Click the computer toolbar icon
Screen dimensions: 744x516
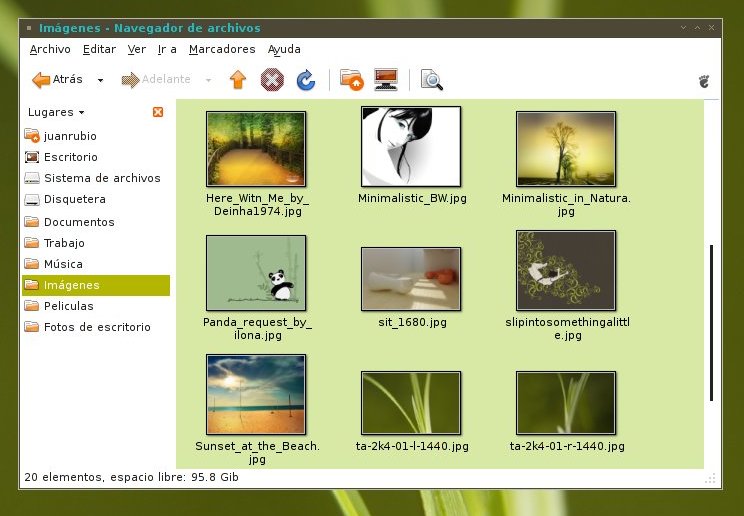(x=386, y=80)
